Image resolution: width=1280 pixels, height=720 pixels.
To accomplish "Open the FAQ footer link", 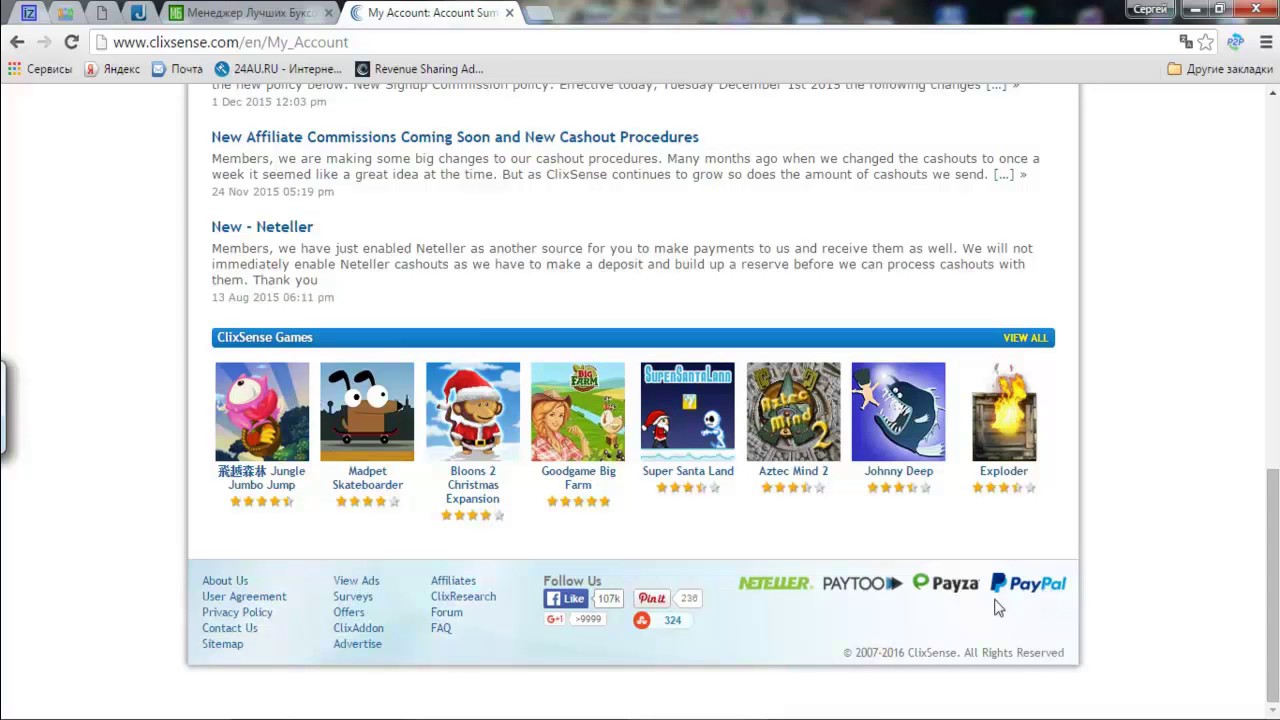I will click(x=441, y=629).
